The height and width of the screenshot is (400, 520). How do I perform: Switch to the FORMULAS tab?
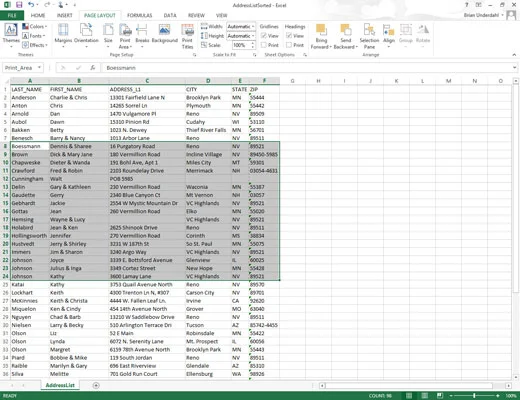139,15
